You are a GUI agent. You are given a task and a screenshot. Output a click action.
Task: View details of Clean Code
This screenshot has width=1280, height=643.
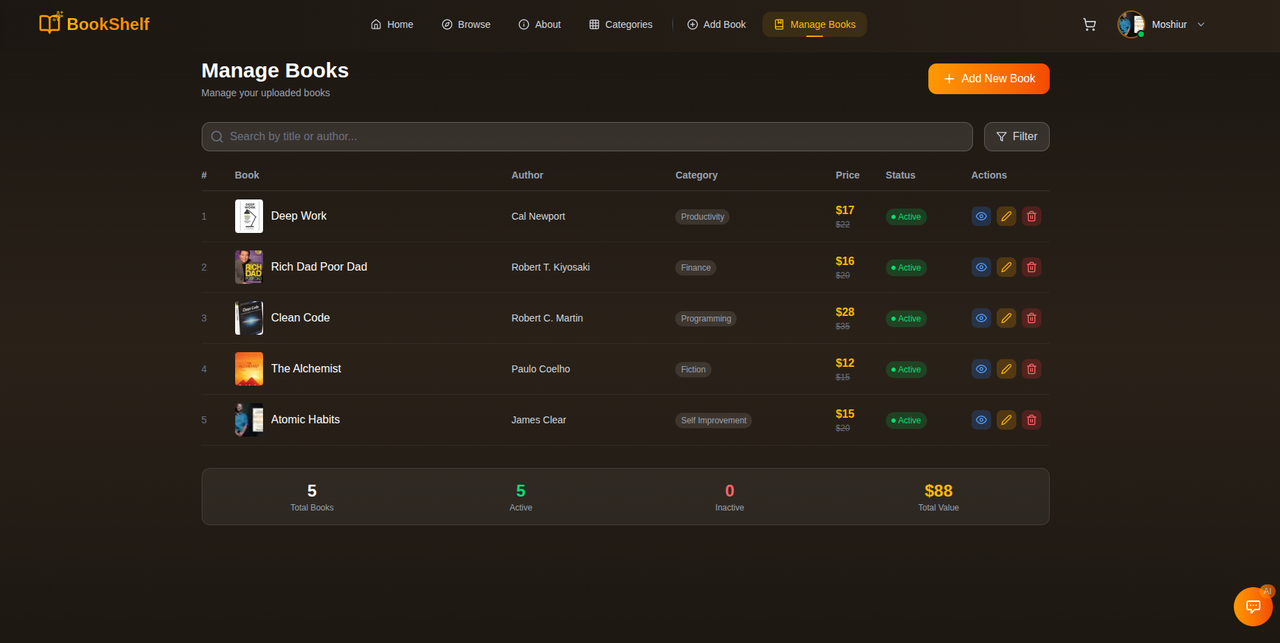[x=981, y=318]
